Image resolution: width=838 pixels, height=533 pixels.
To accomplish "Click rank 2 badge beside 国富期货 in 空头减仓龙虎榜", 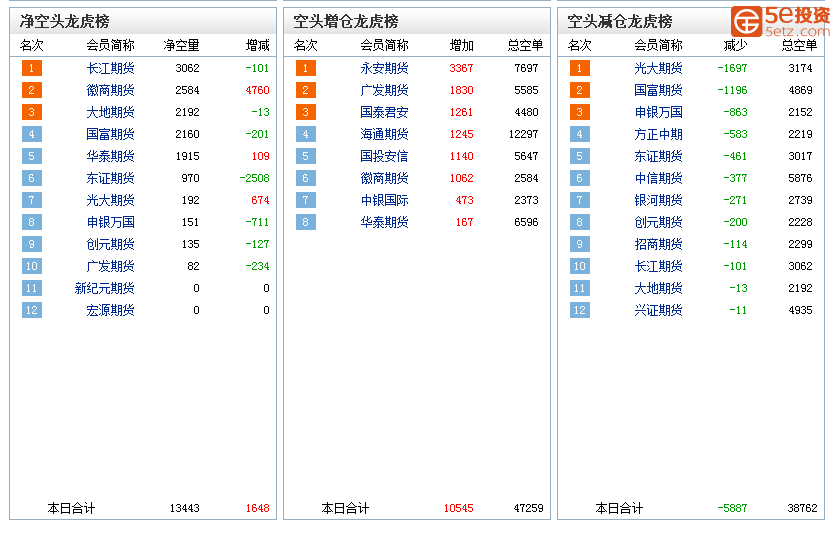I will (x=580, y=90).
